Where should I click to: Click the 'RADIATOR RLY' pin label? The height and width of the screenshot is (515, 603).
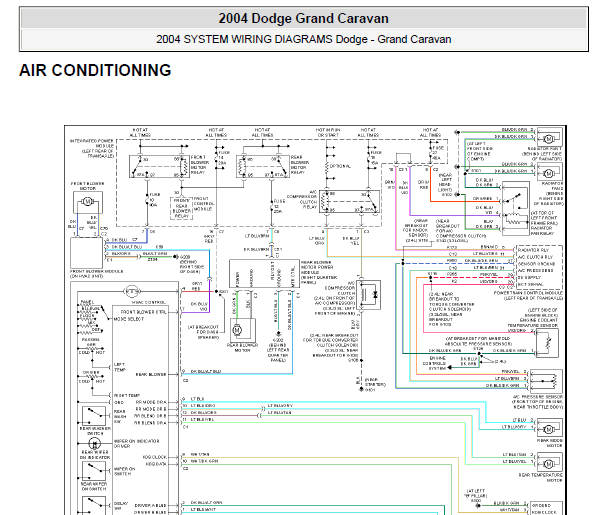(x=535, y=250)
